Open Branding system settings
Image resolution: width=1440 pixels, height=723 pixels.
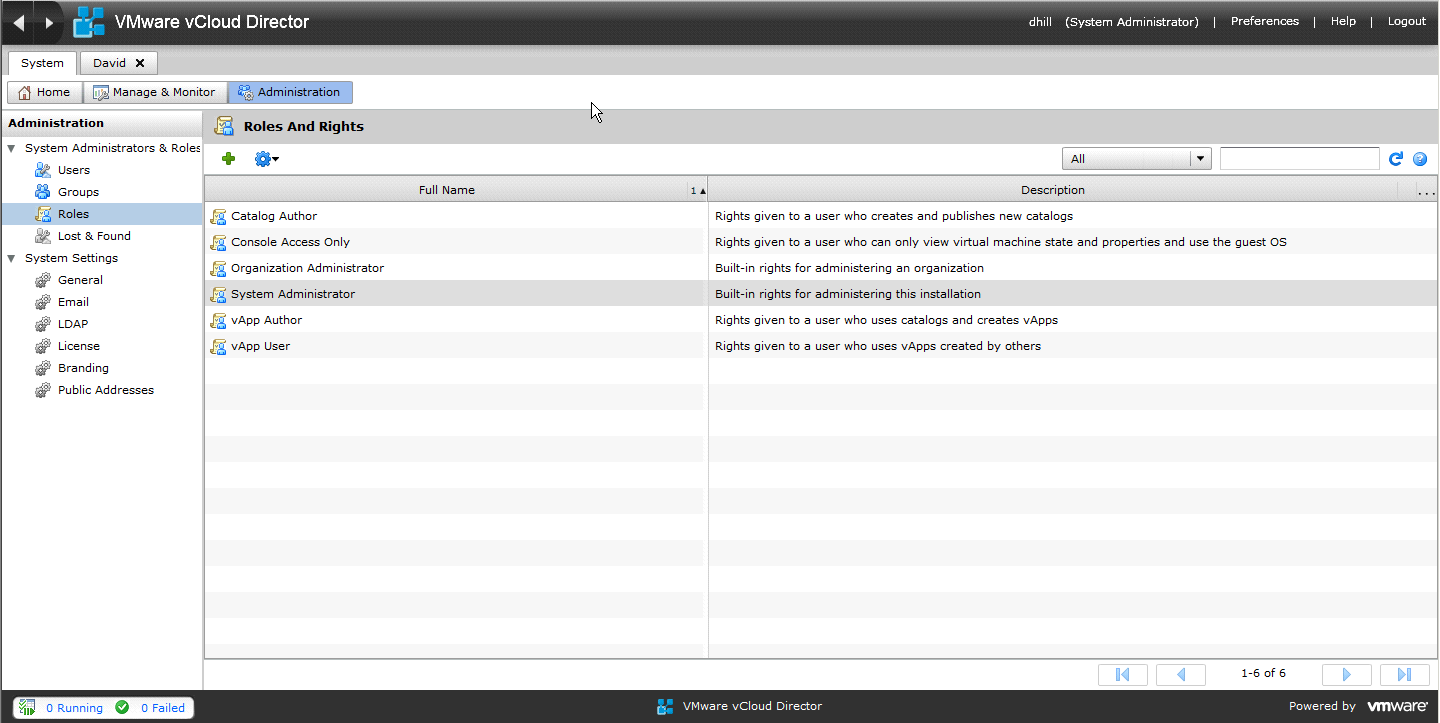click(x=83, y=368)
